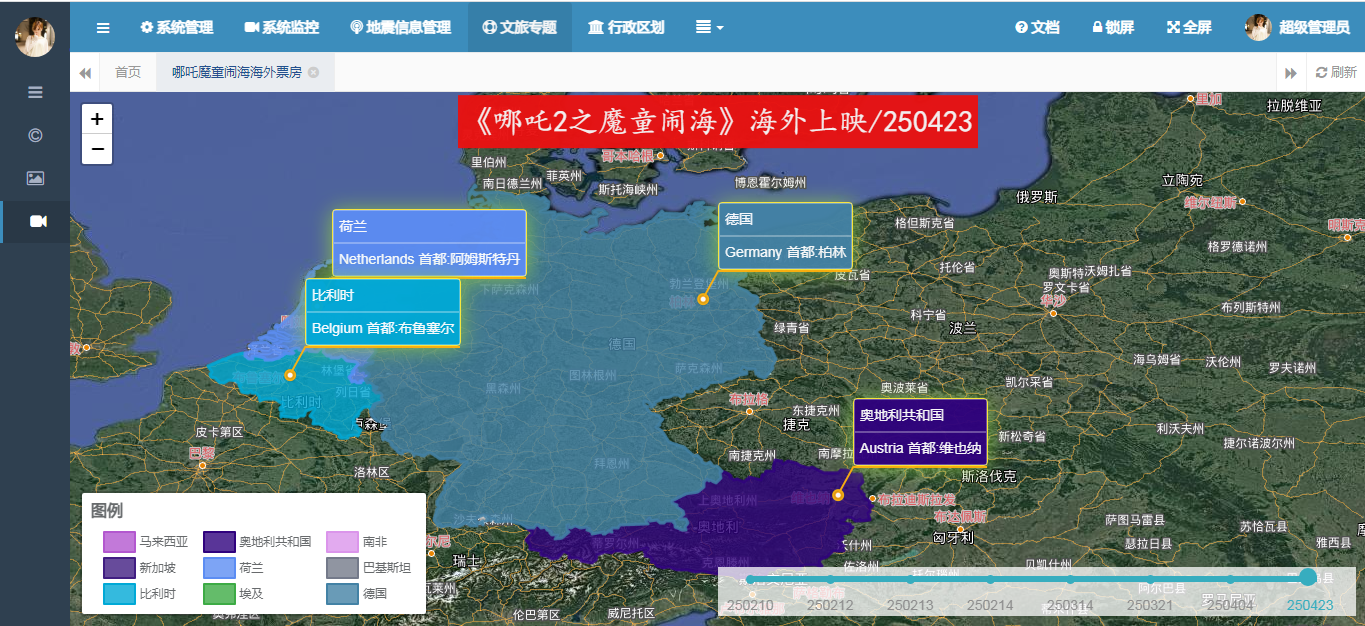Viewport: 1365px width, 626px height.
Task: Click 德国 legend color swatch
Action: click(x=342, y=594)
